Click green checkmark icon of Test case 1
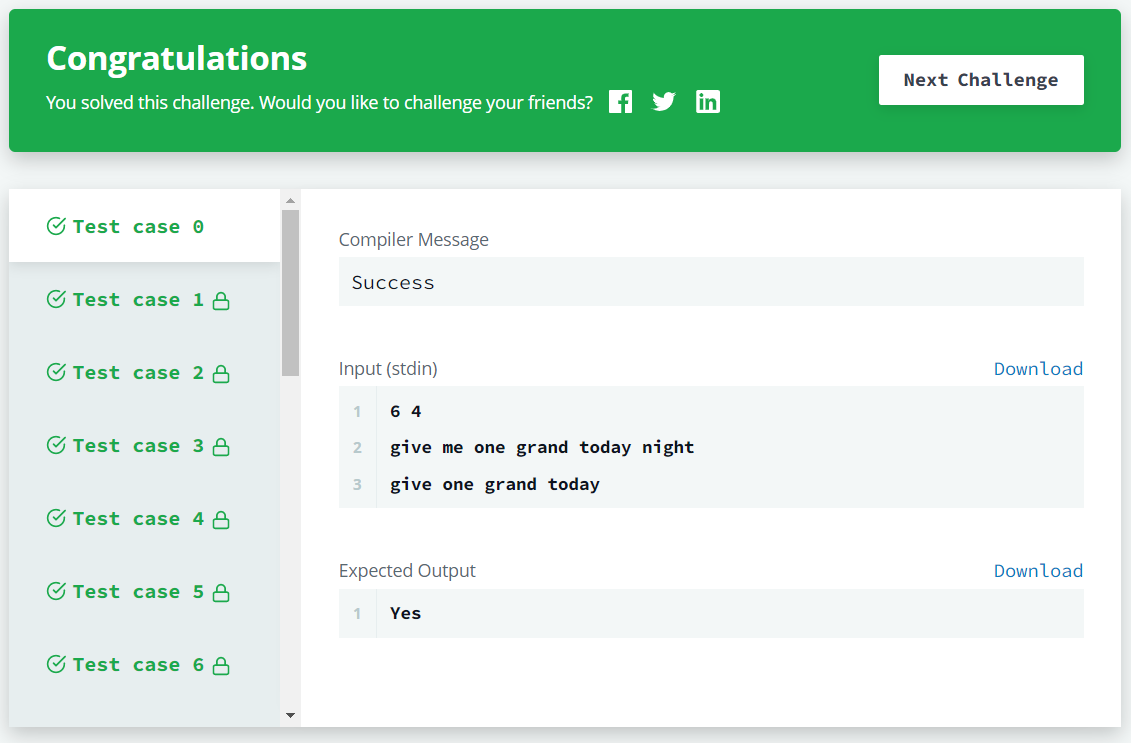 [x=56, y=299]
